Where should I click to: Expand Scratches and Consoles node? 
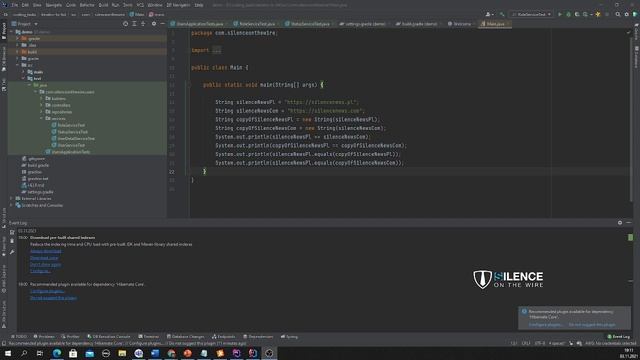tap(11, 205)
